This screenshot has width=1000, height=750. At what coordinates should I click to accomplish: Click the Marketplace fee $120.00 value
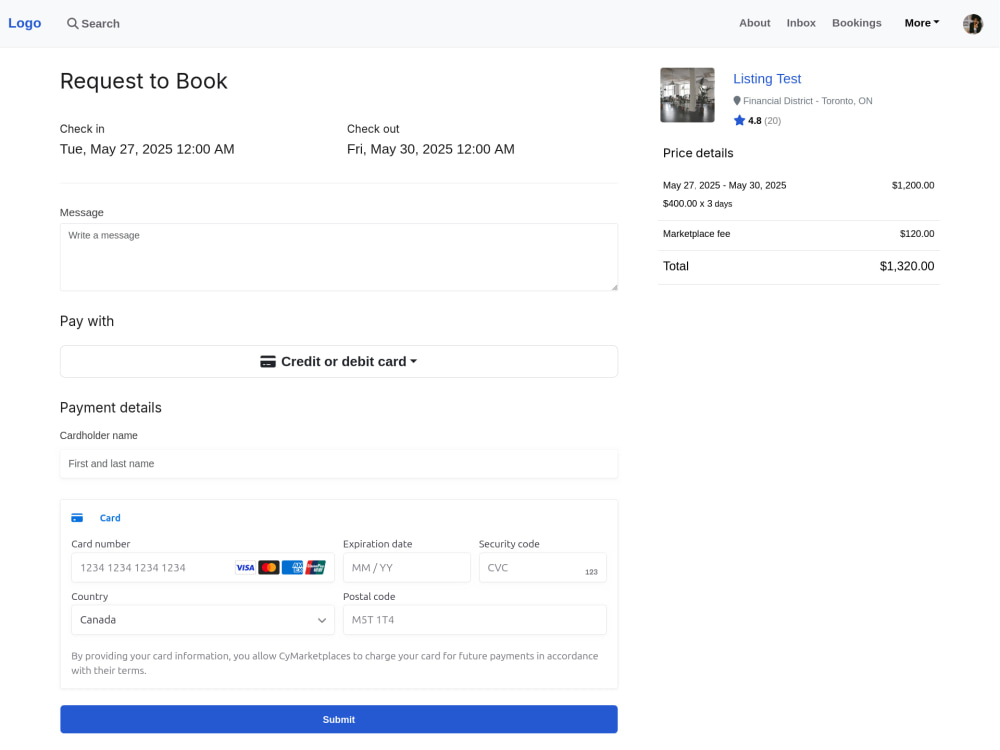(916, 234)
